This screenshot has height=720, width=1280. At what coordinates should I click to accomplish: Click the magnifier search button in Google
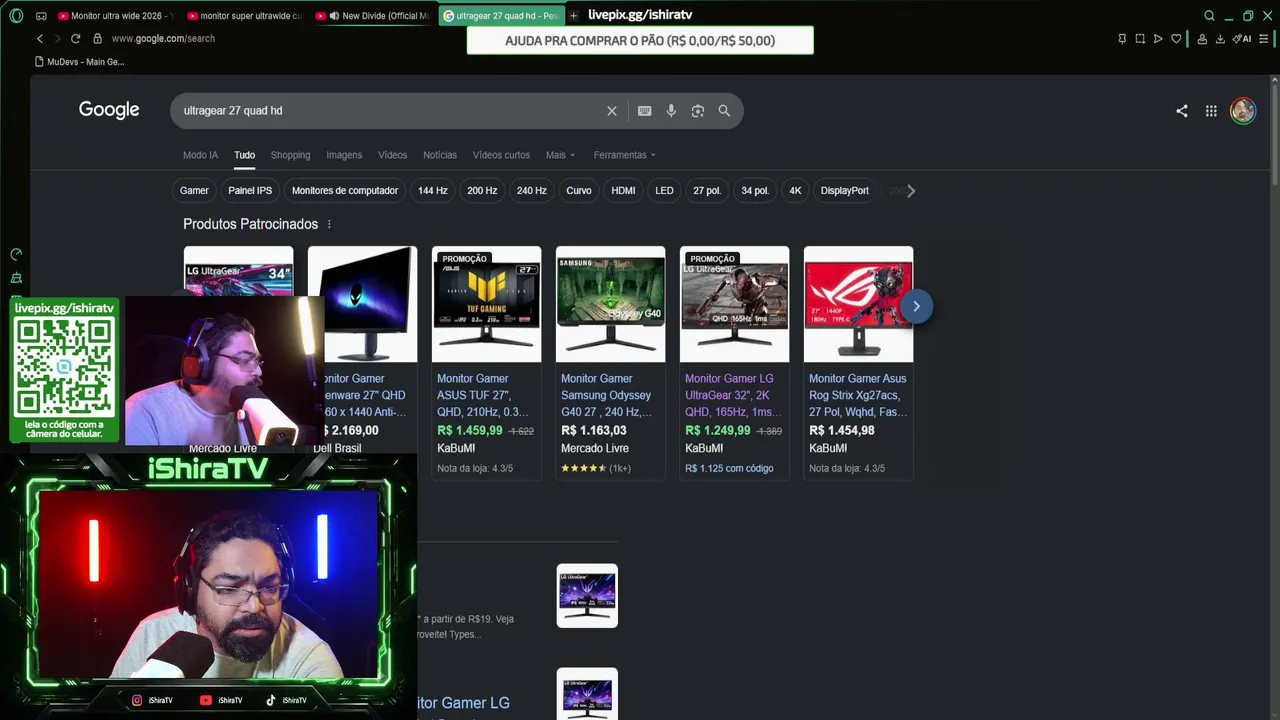[x=724, y=111]
